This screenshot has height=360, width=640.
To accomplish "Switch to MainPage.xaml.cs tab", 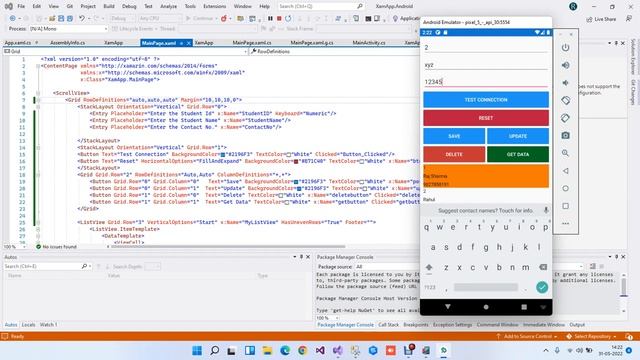I will tap(252, 42).
